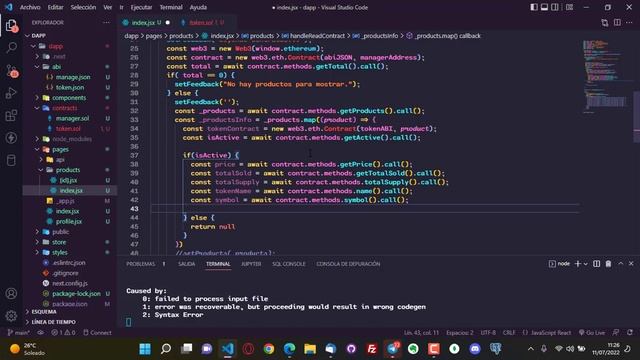This screenshot has width=640, height=360.
Task: Click the code minimap
Action: [605, 76]
